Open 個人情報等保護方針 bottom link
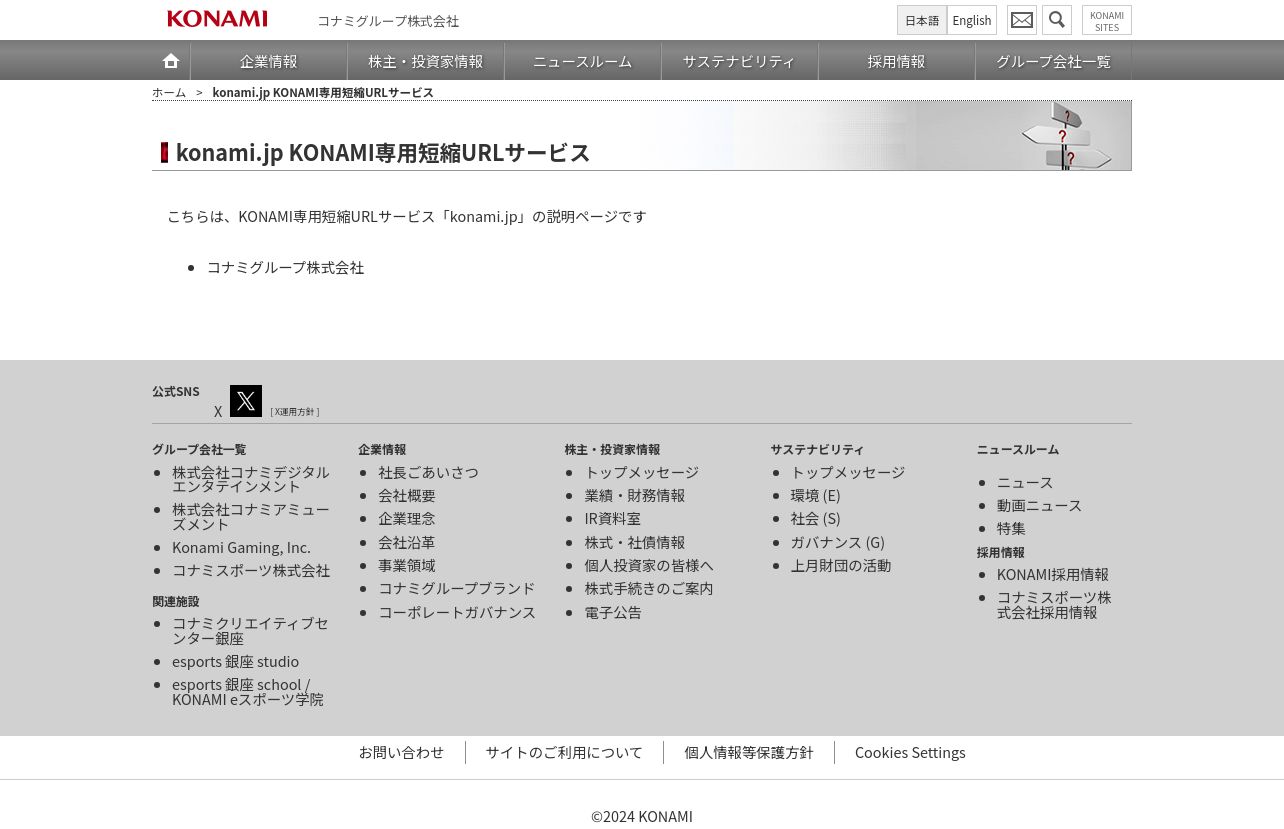Image resolution: width=1284 pixels, height=829 pixels. 749,752
